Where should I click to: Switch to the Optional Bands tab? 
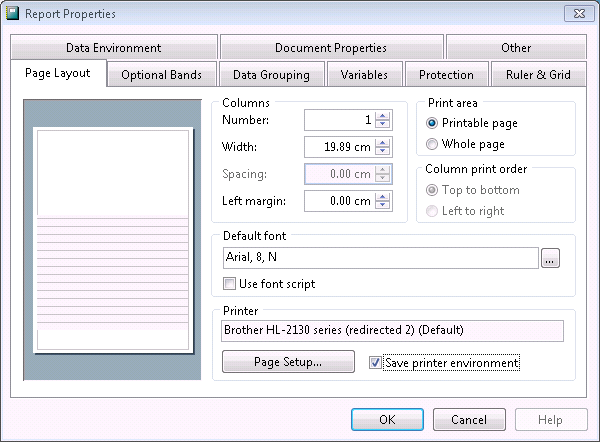tap(161, 75)
